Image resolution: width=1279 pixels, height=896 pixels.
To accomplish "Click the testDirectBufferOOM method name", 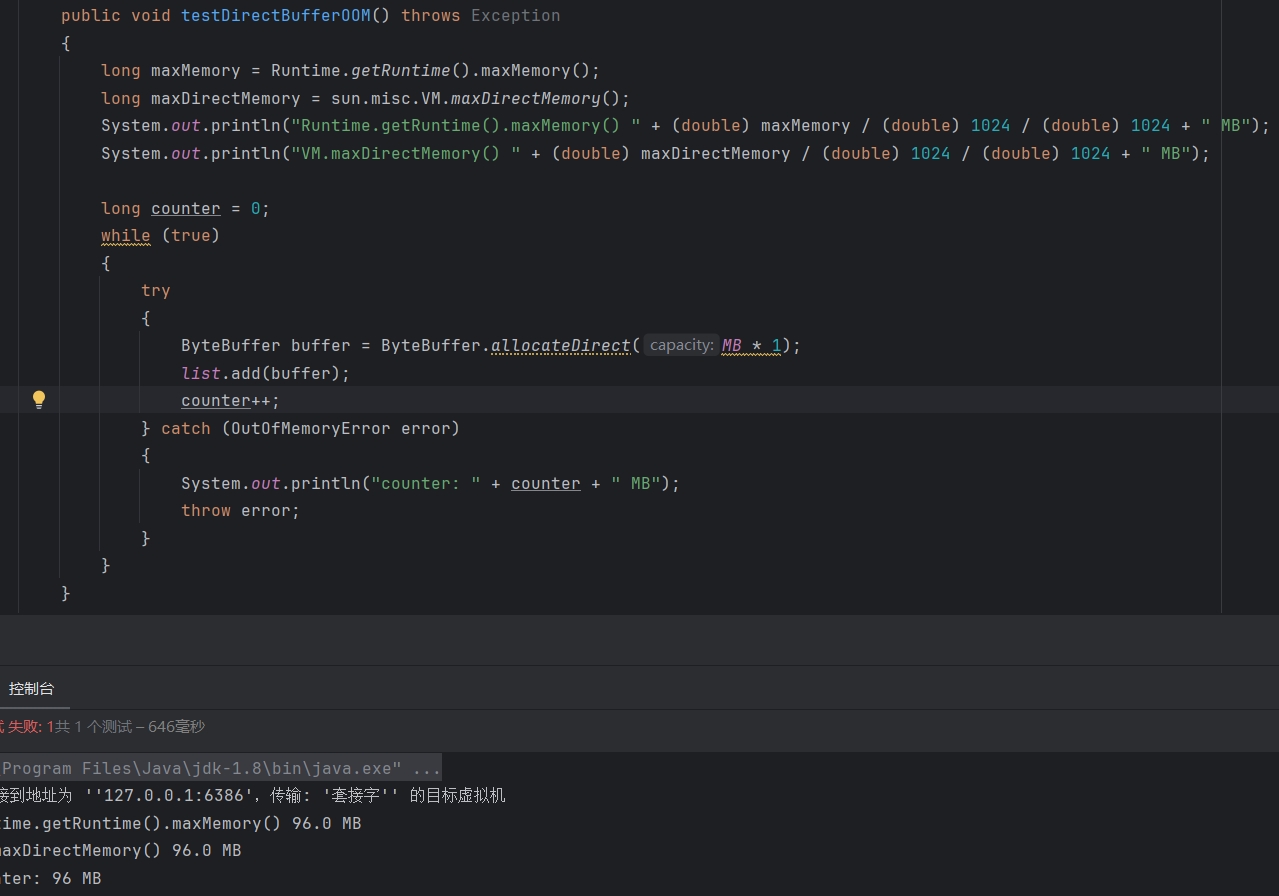I will click(x=276, y=16).
